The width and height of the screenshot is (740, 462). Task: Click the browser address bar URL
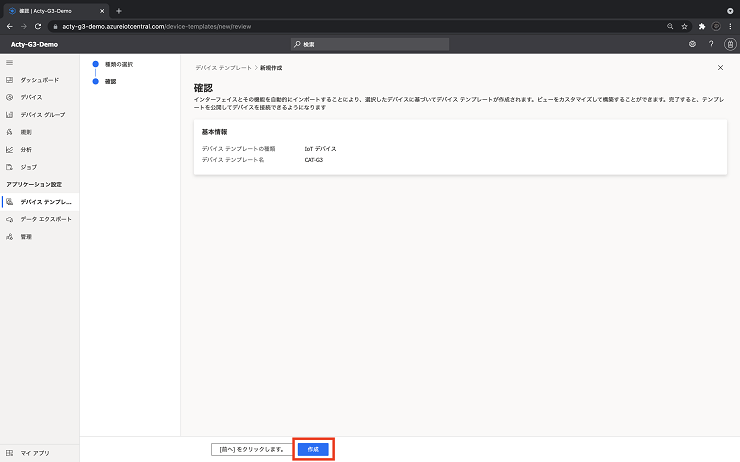(157, 26)
